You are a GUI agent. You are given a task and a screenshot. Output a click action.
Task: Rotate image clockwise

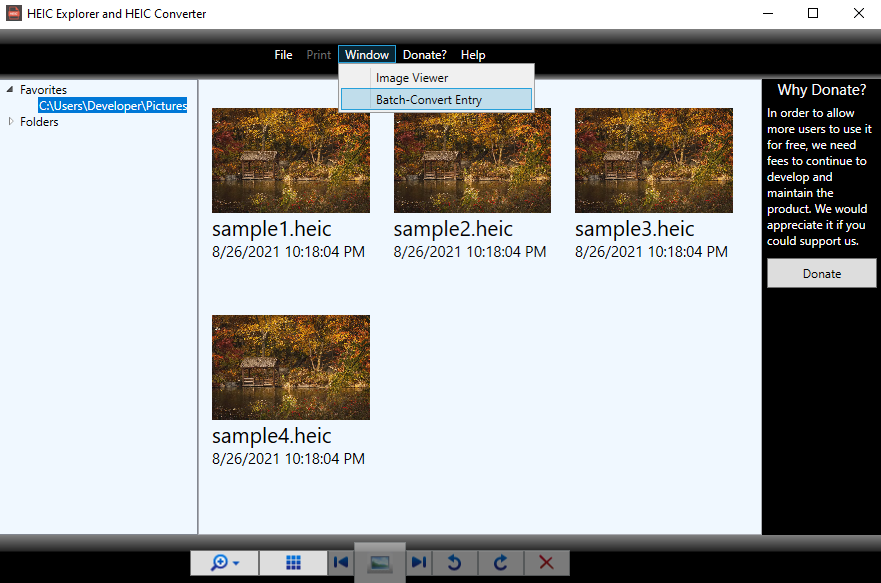pyautogui.click(x=501, y=563)
